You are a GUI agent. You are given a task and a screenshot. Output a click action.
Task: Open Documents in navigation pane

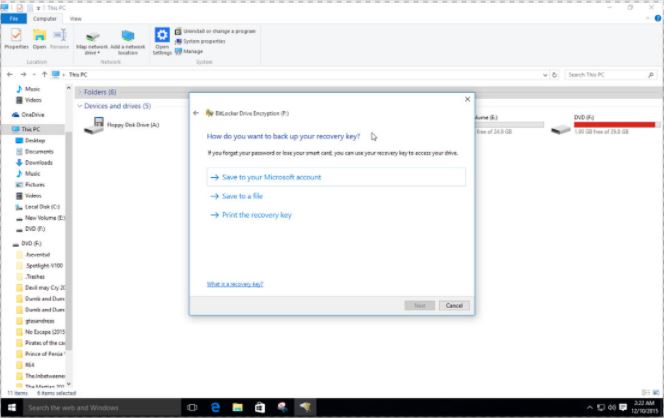pos(35,151)
